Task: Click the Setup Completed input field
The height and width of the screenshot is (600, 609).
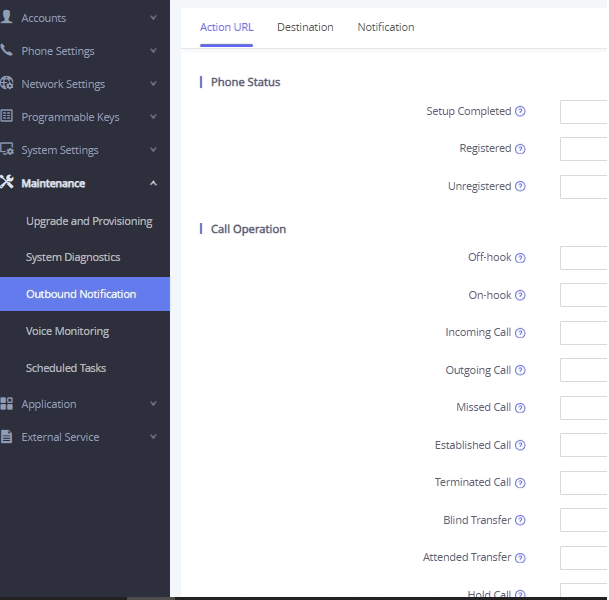Action: coord(584,112)
